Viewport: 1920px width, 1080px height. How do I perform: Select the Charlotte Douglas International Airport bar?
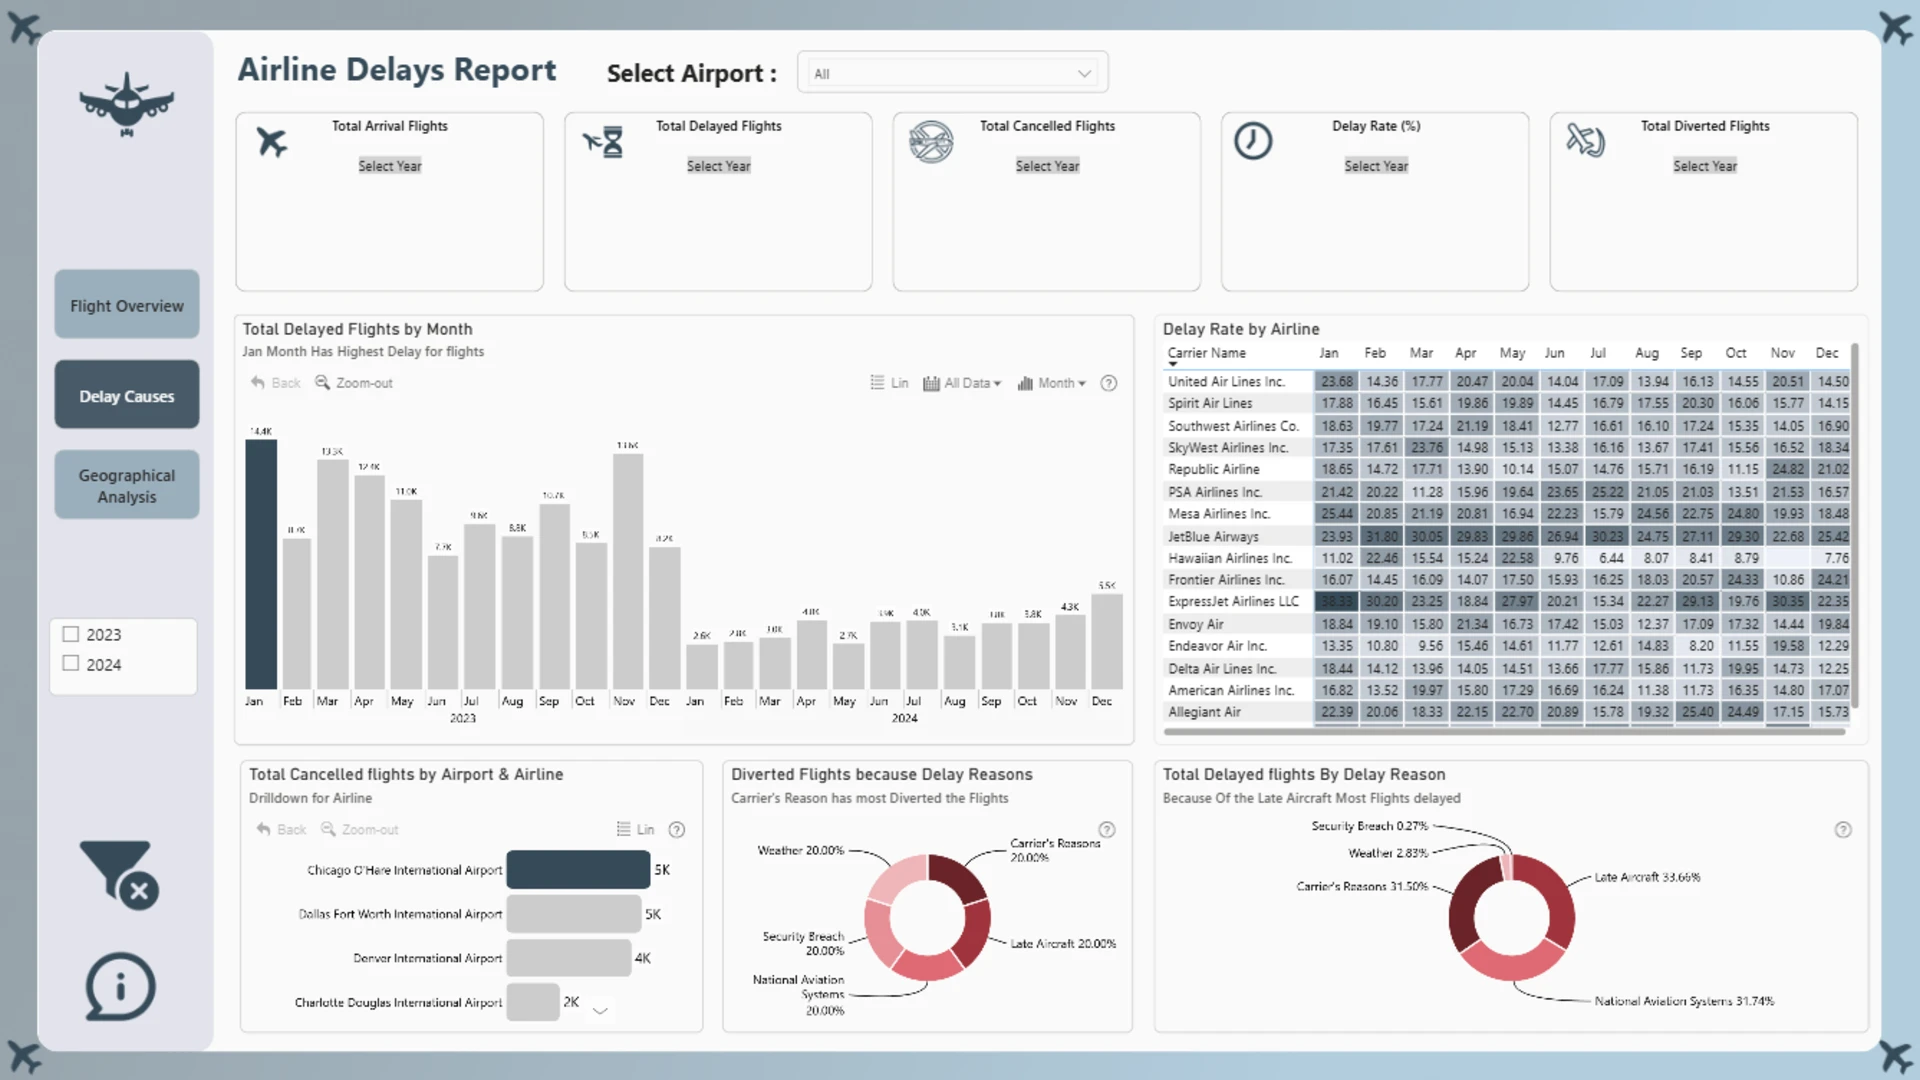533,1002
